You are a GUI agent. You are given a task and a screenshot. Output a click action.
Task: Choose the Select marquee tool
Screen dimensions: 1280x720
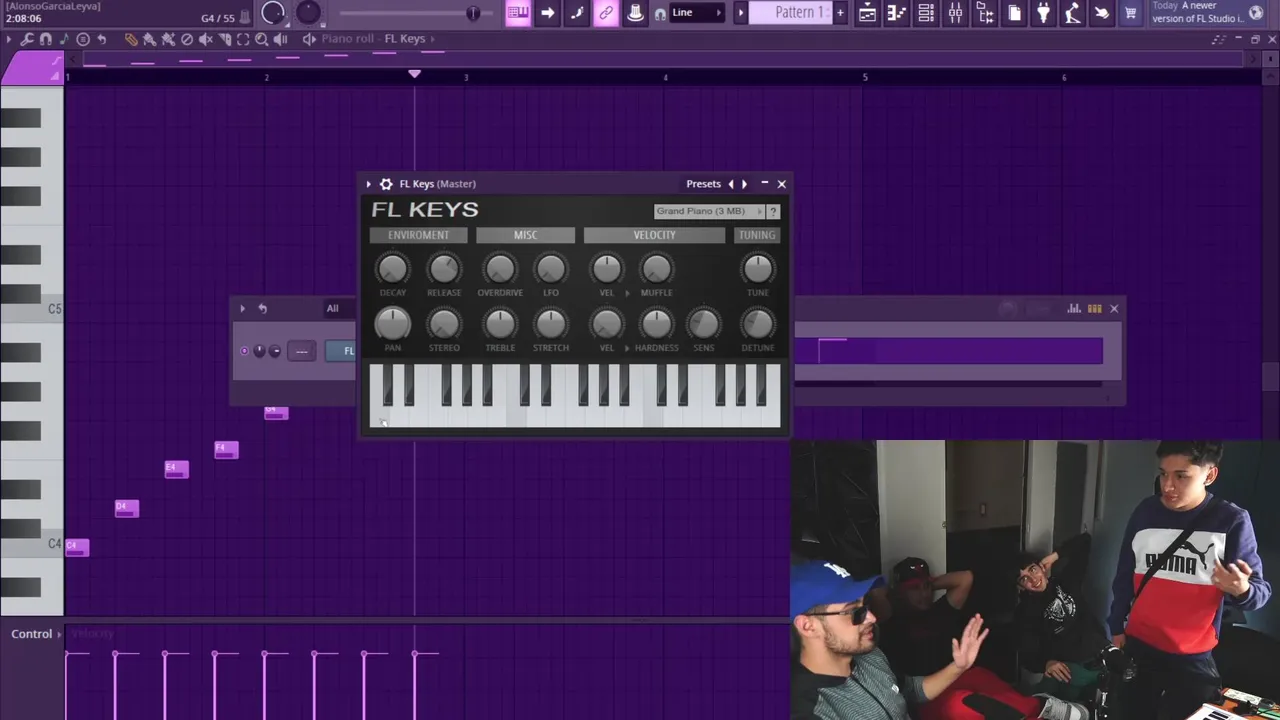(243, 39)
